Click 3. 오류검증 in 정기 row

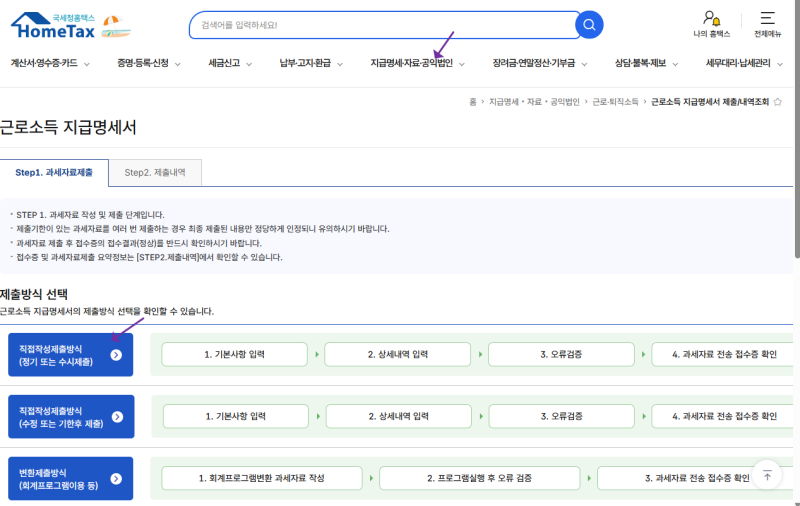[x=561, y=355]
